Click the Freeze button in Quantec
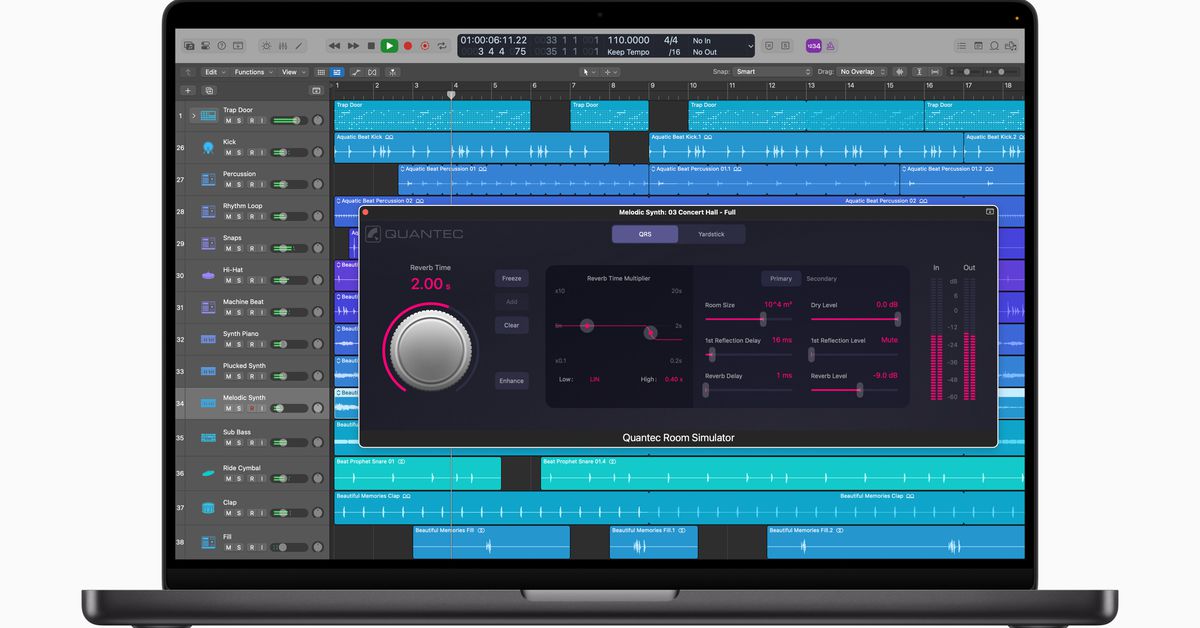The width and height of the screenshot is (1200, 628). point(511,279)
